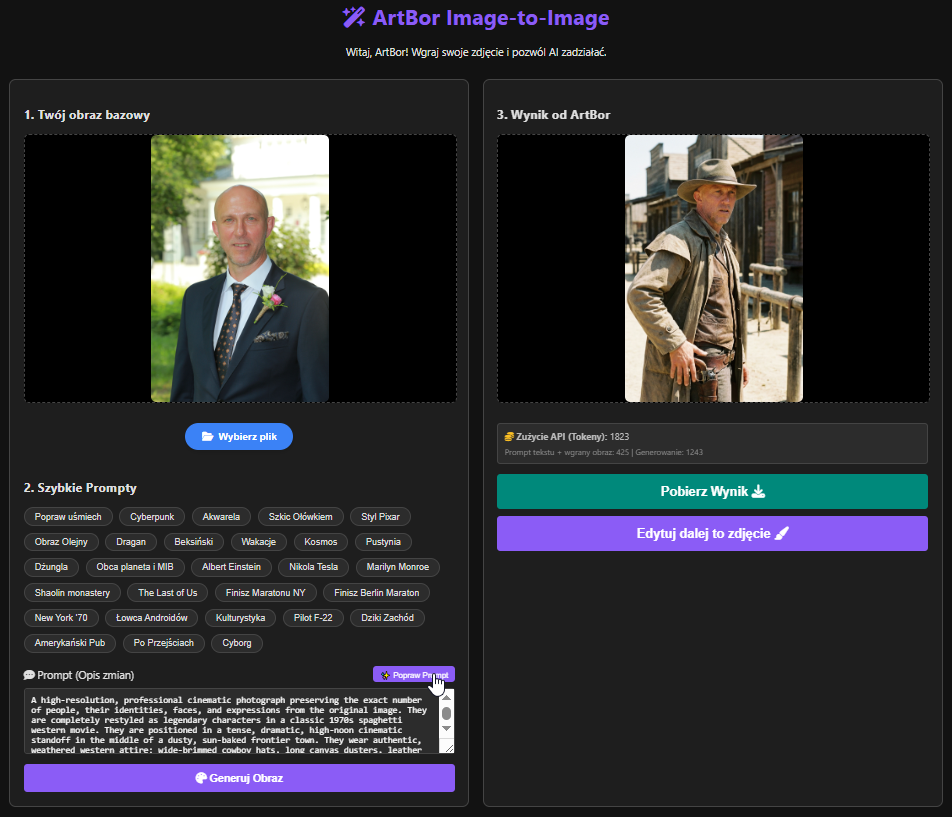Click the download icon on Pobierz Wynik
The image size is (952, 817).
[758, 491]
